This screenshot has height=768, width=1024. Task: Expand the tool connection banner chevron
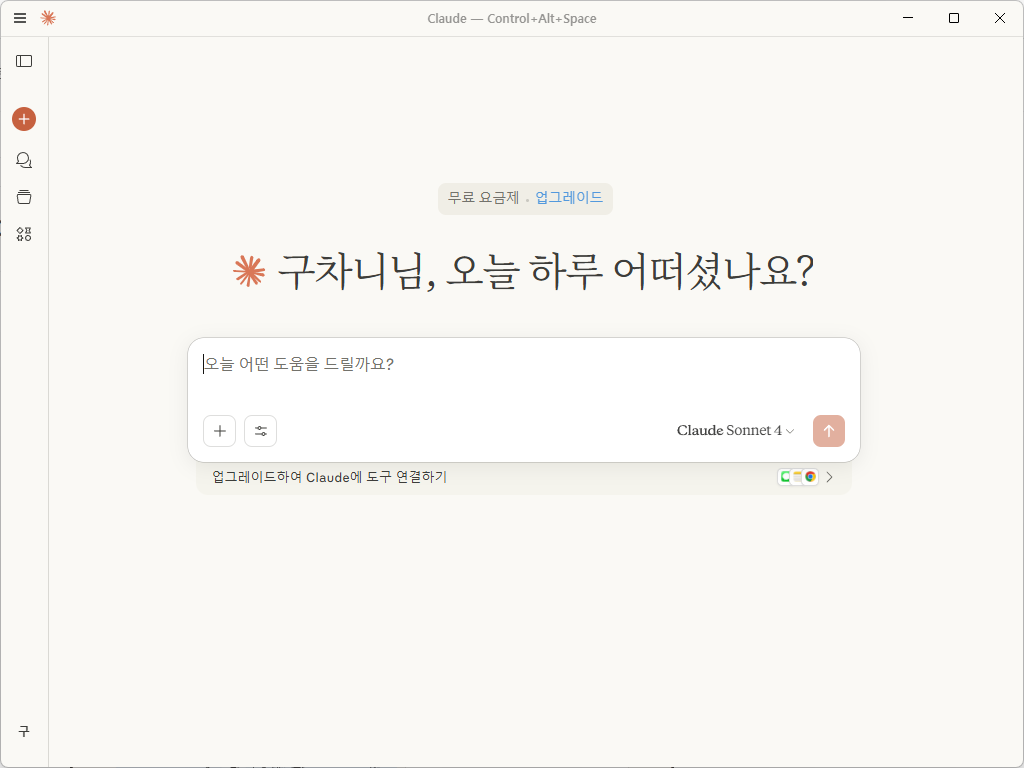point(829,477)
